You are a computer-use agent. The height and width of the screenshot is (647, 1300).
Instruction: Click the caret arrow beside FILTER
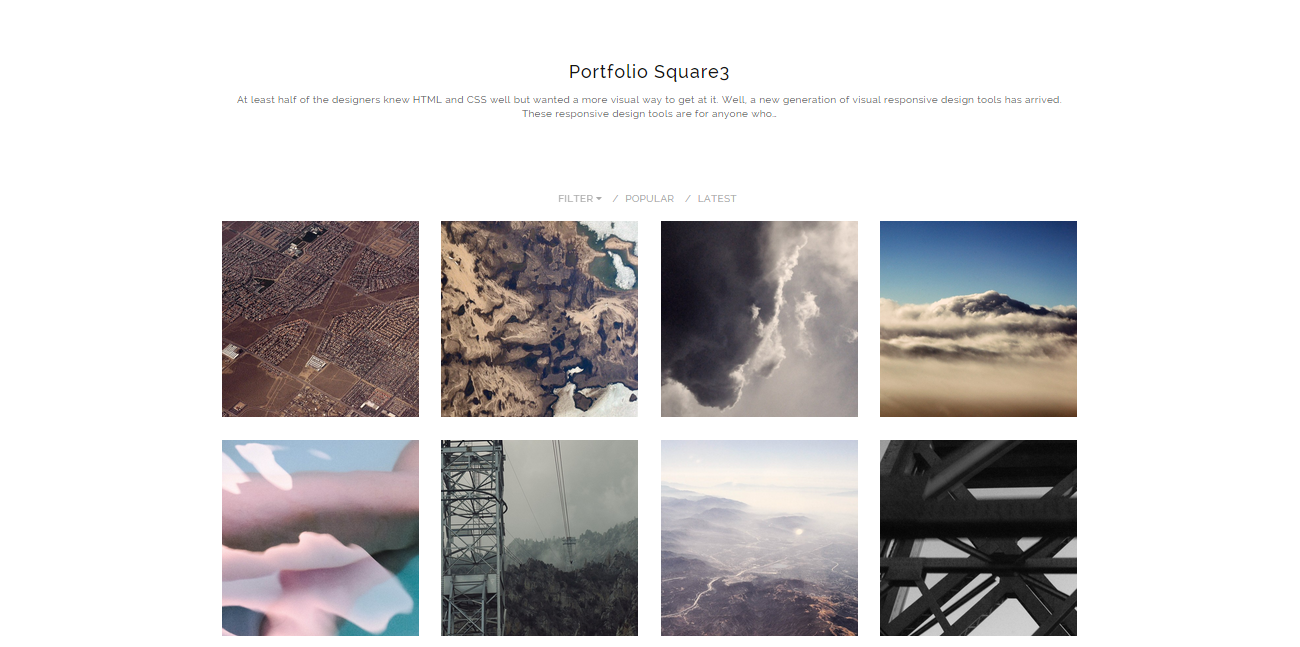[599, 199]
